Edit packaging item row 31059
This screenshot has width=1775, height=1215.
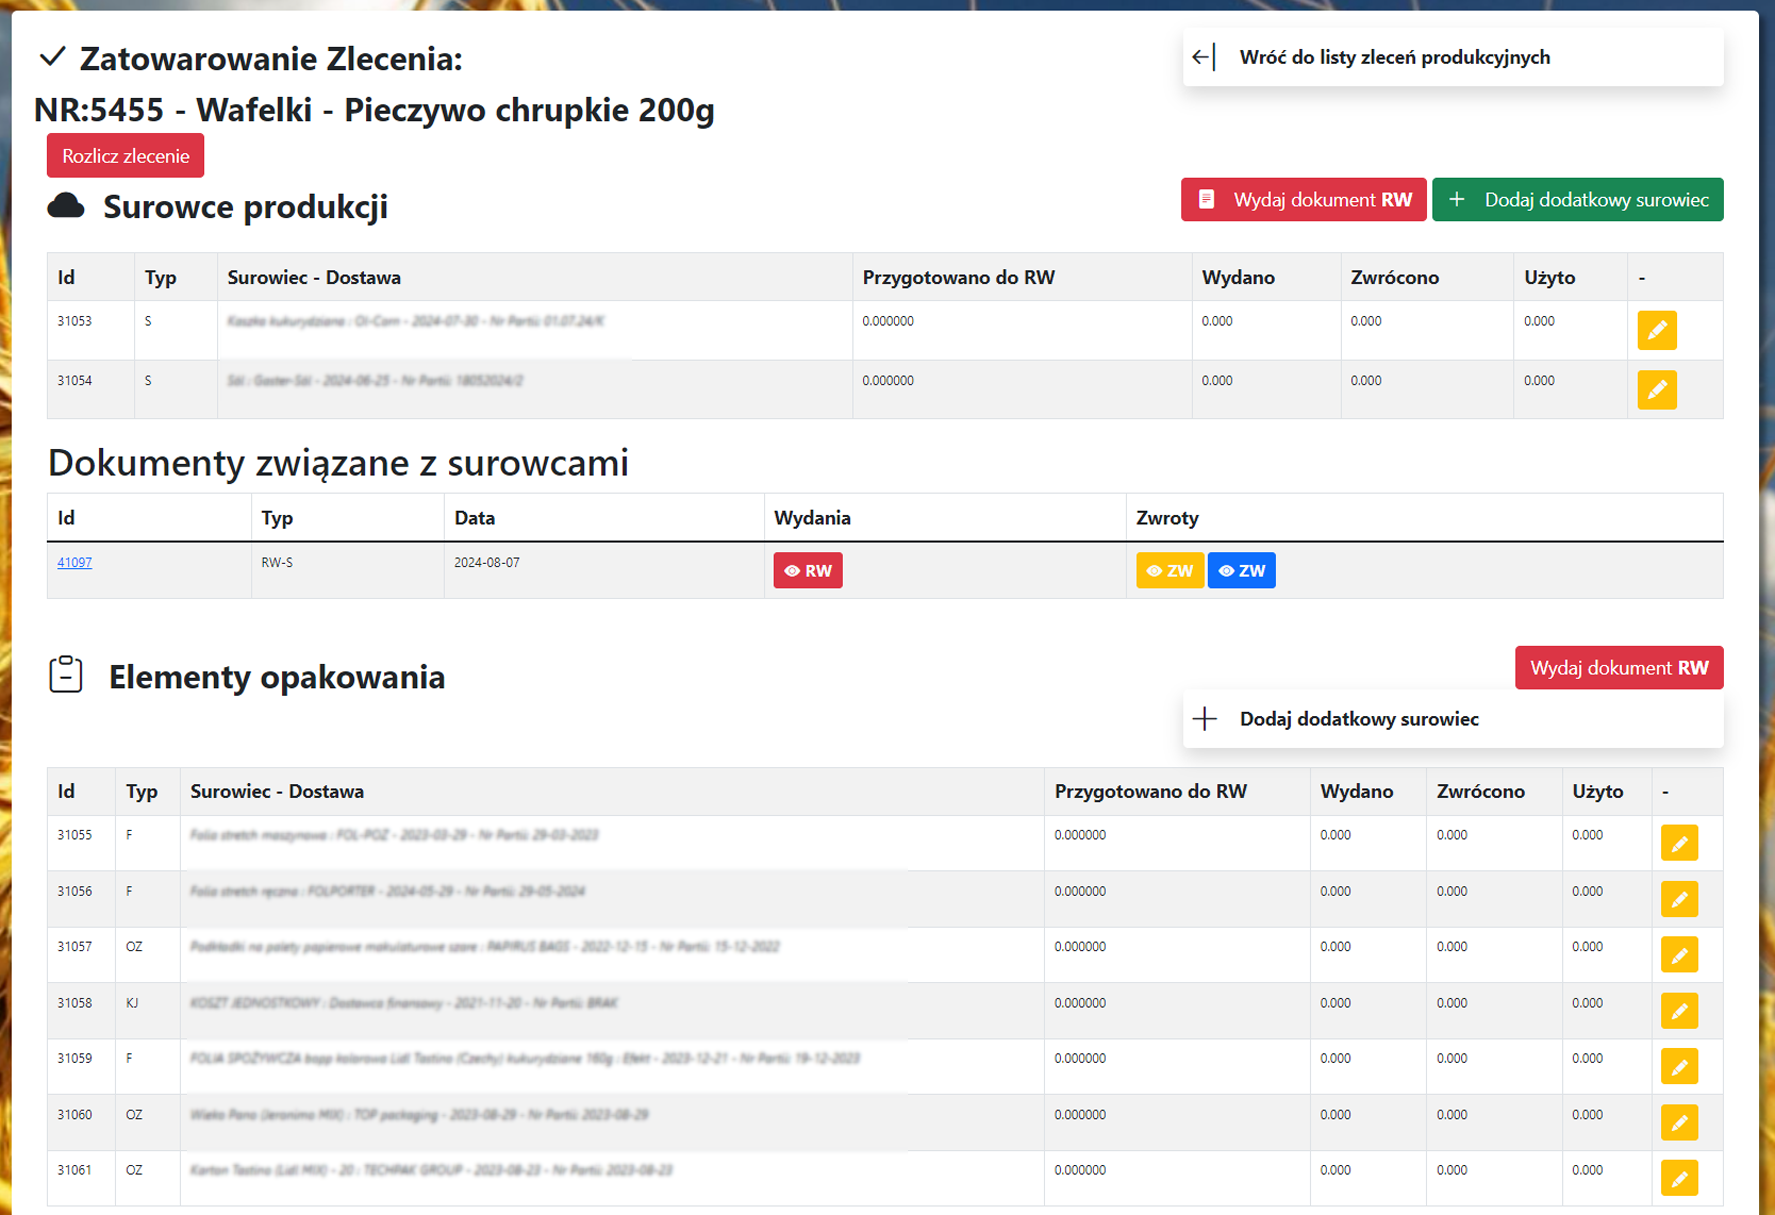(1679, 1067)
